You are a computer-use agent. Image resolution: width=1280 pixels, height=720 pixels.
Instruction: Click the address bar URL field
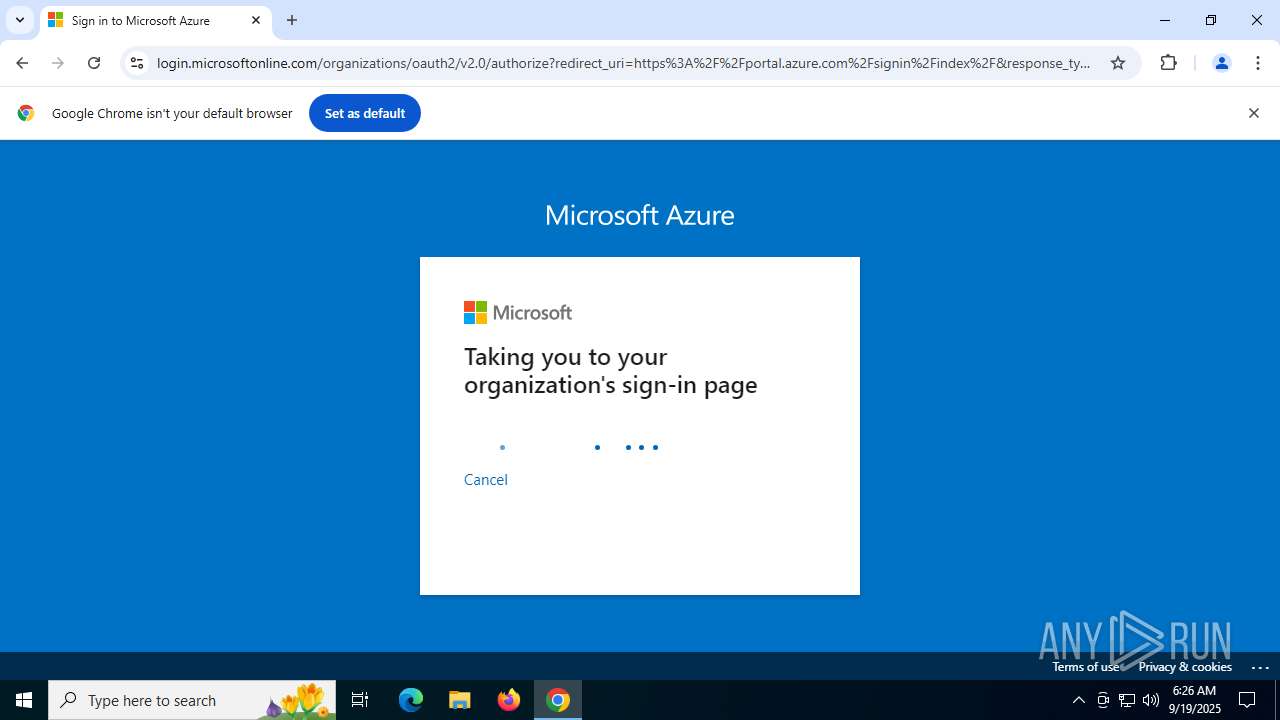623,63
